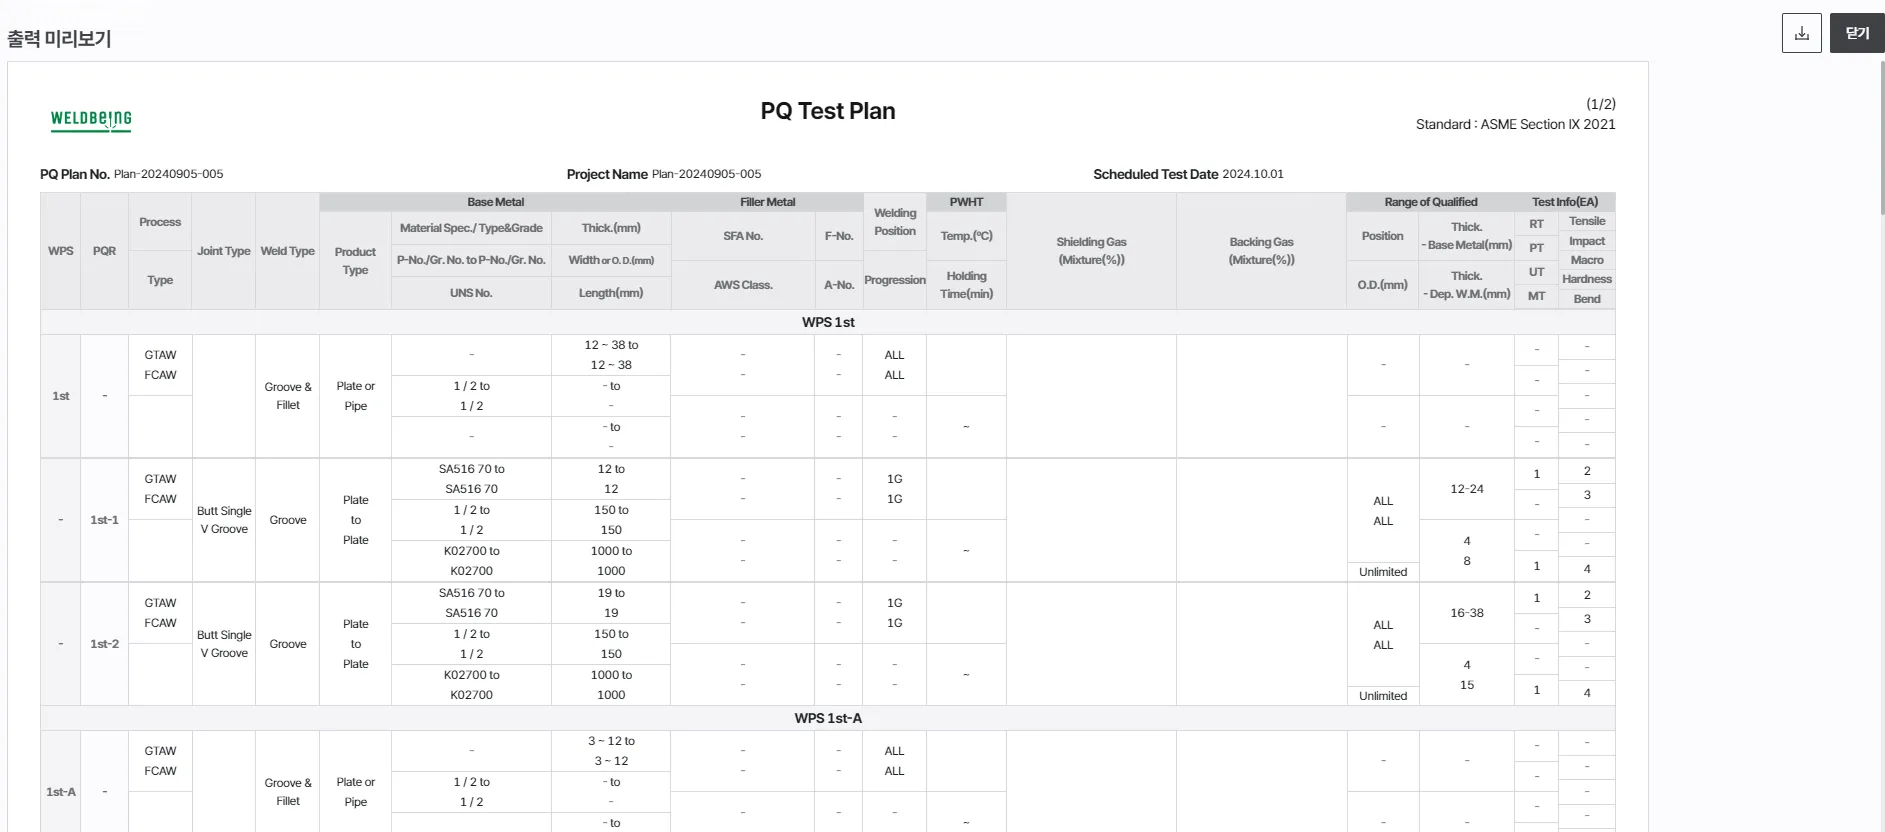This screenshot has height=832, width=1885.
Task: Click the Test Info(EA) column header
Action: point(1565,202)
